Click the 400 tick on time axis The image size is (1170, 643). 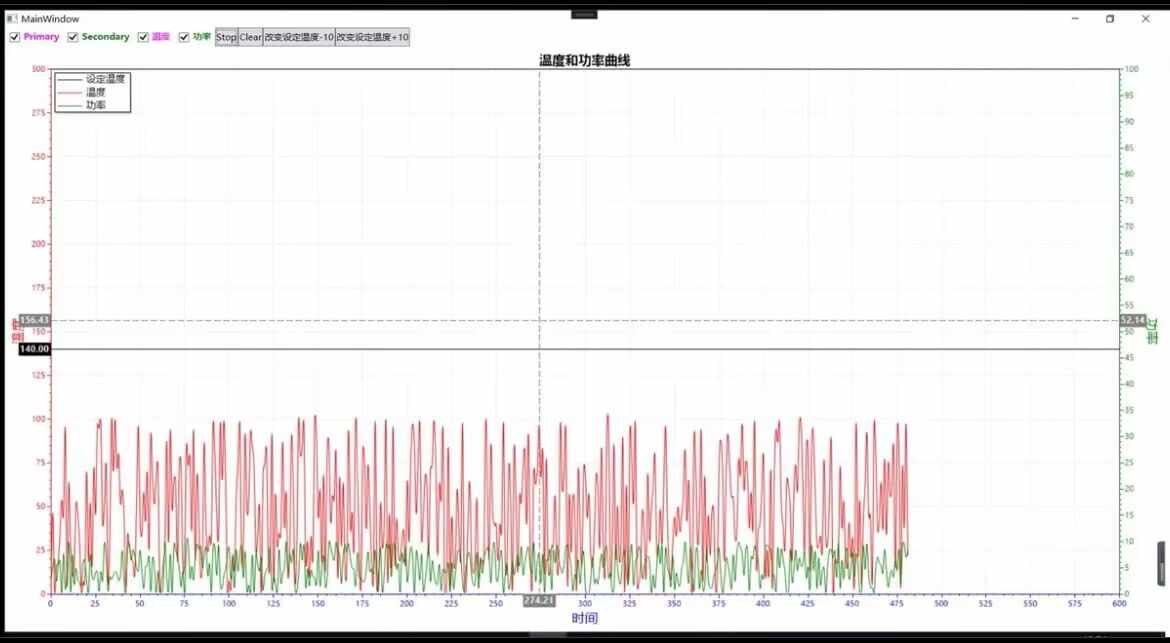point(762,603)
